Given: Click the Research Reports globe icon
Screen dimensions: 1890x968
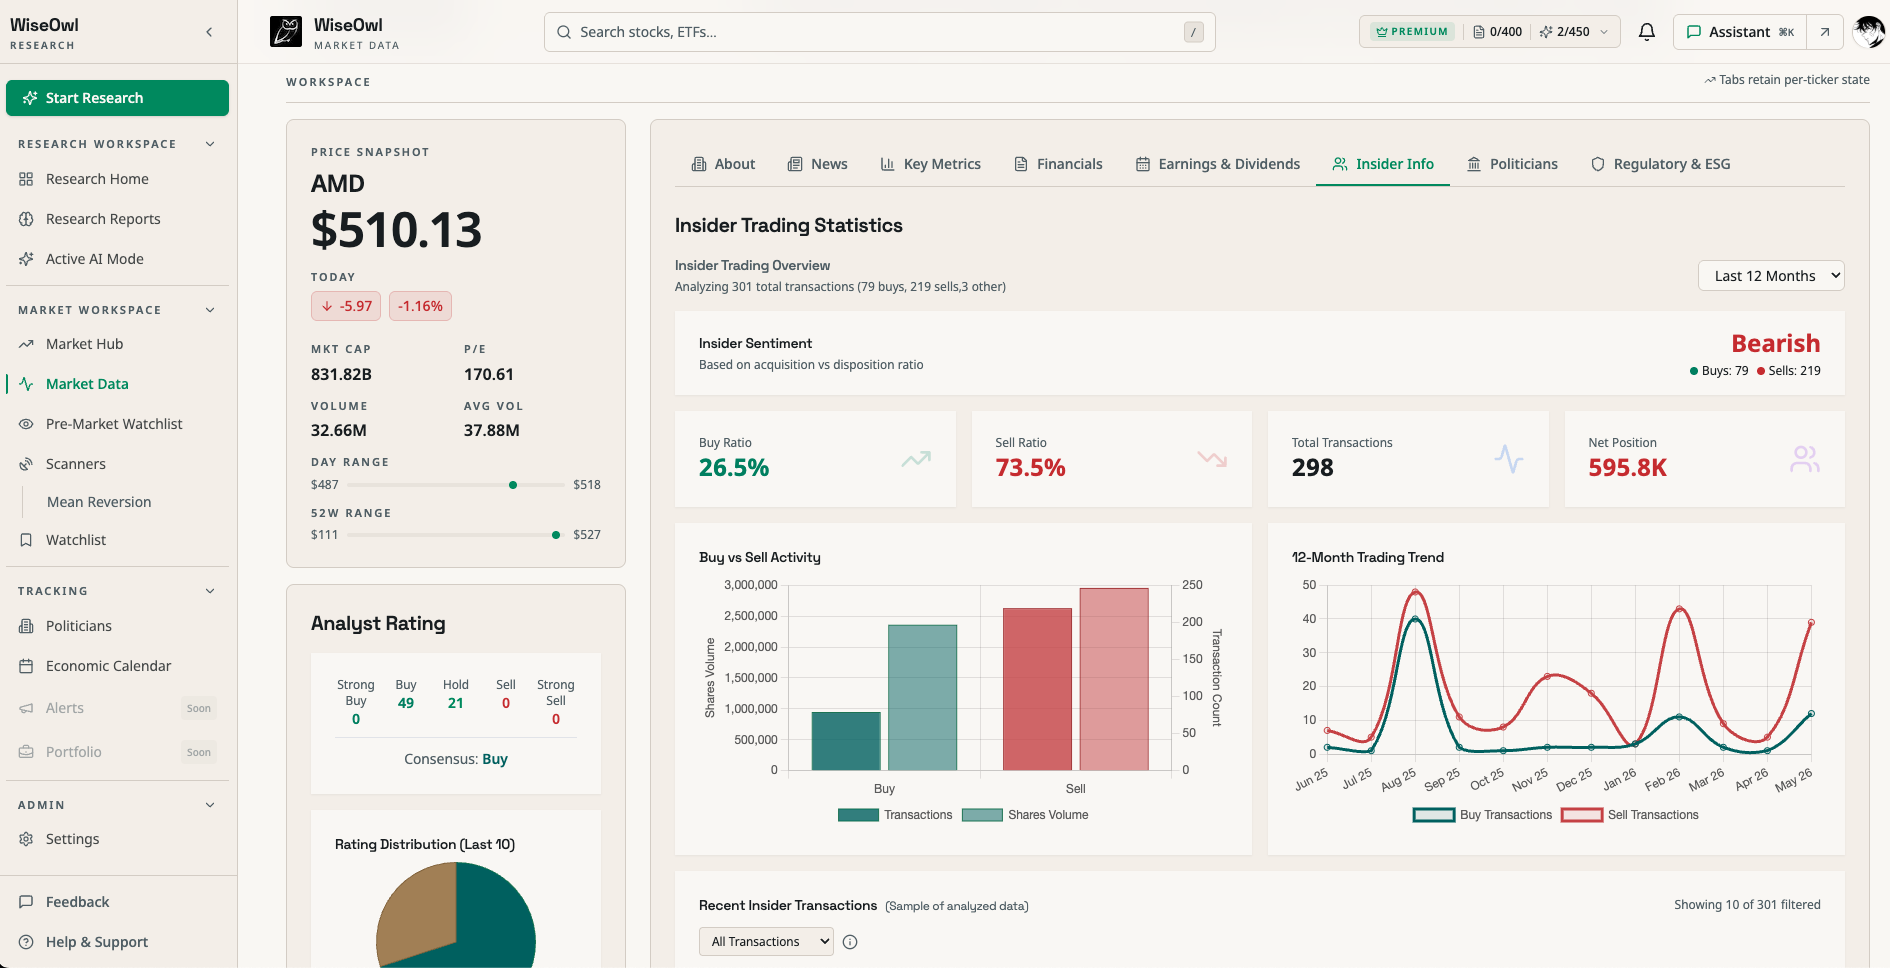Looking at the screenshot, I should [x=26, y=219].
